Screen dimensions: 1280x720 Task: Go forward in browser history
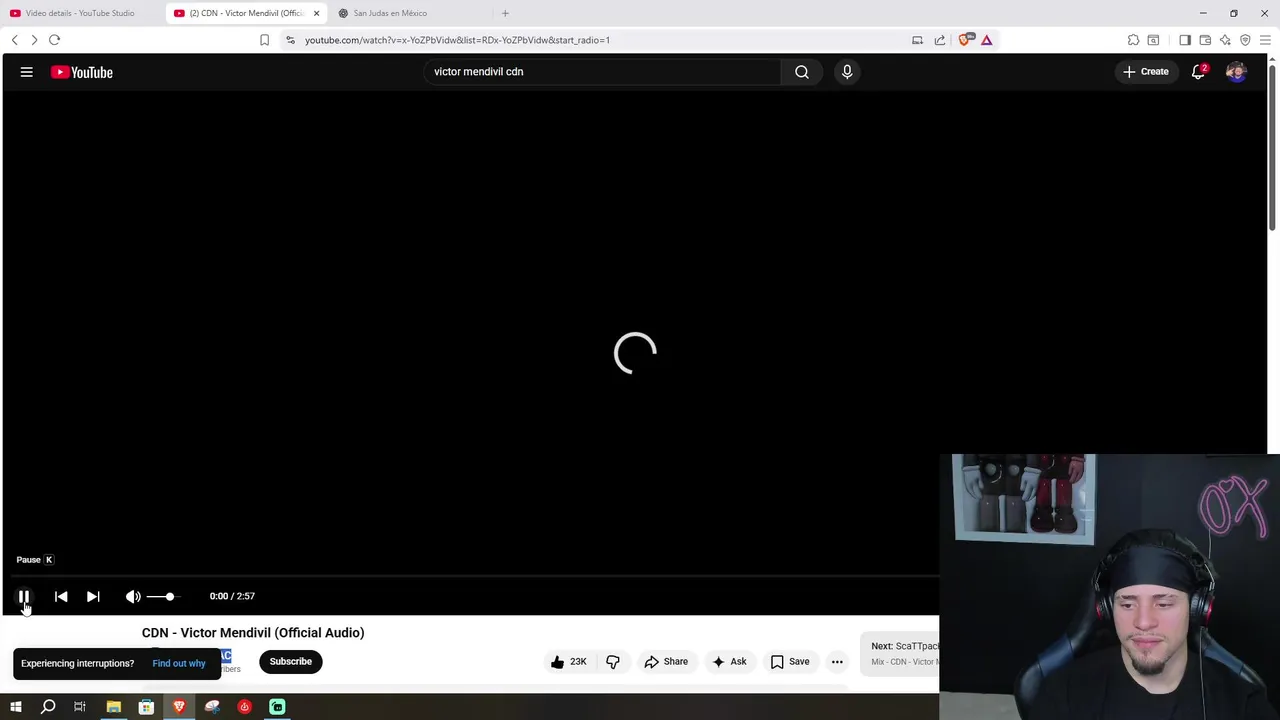pos(34,40)
